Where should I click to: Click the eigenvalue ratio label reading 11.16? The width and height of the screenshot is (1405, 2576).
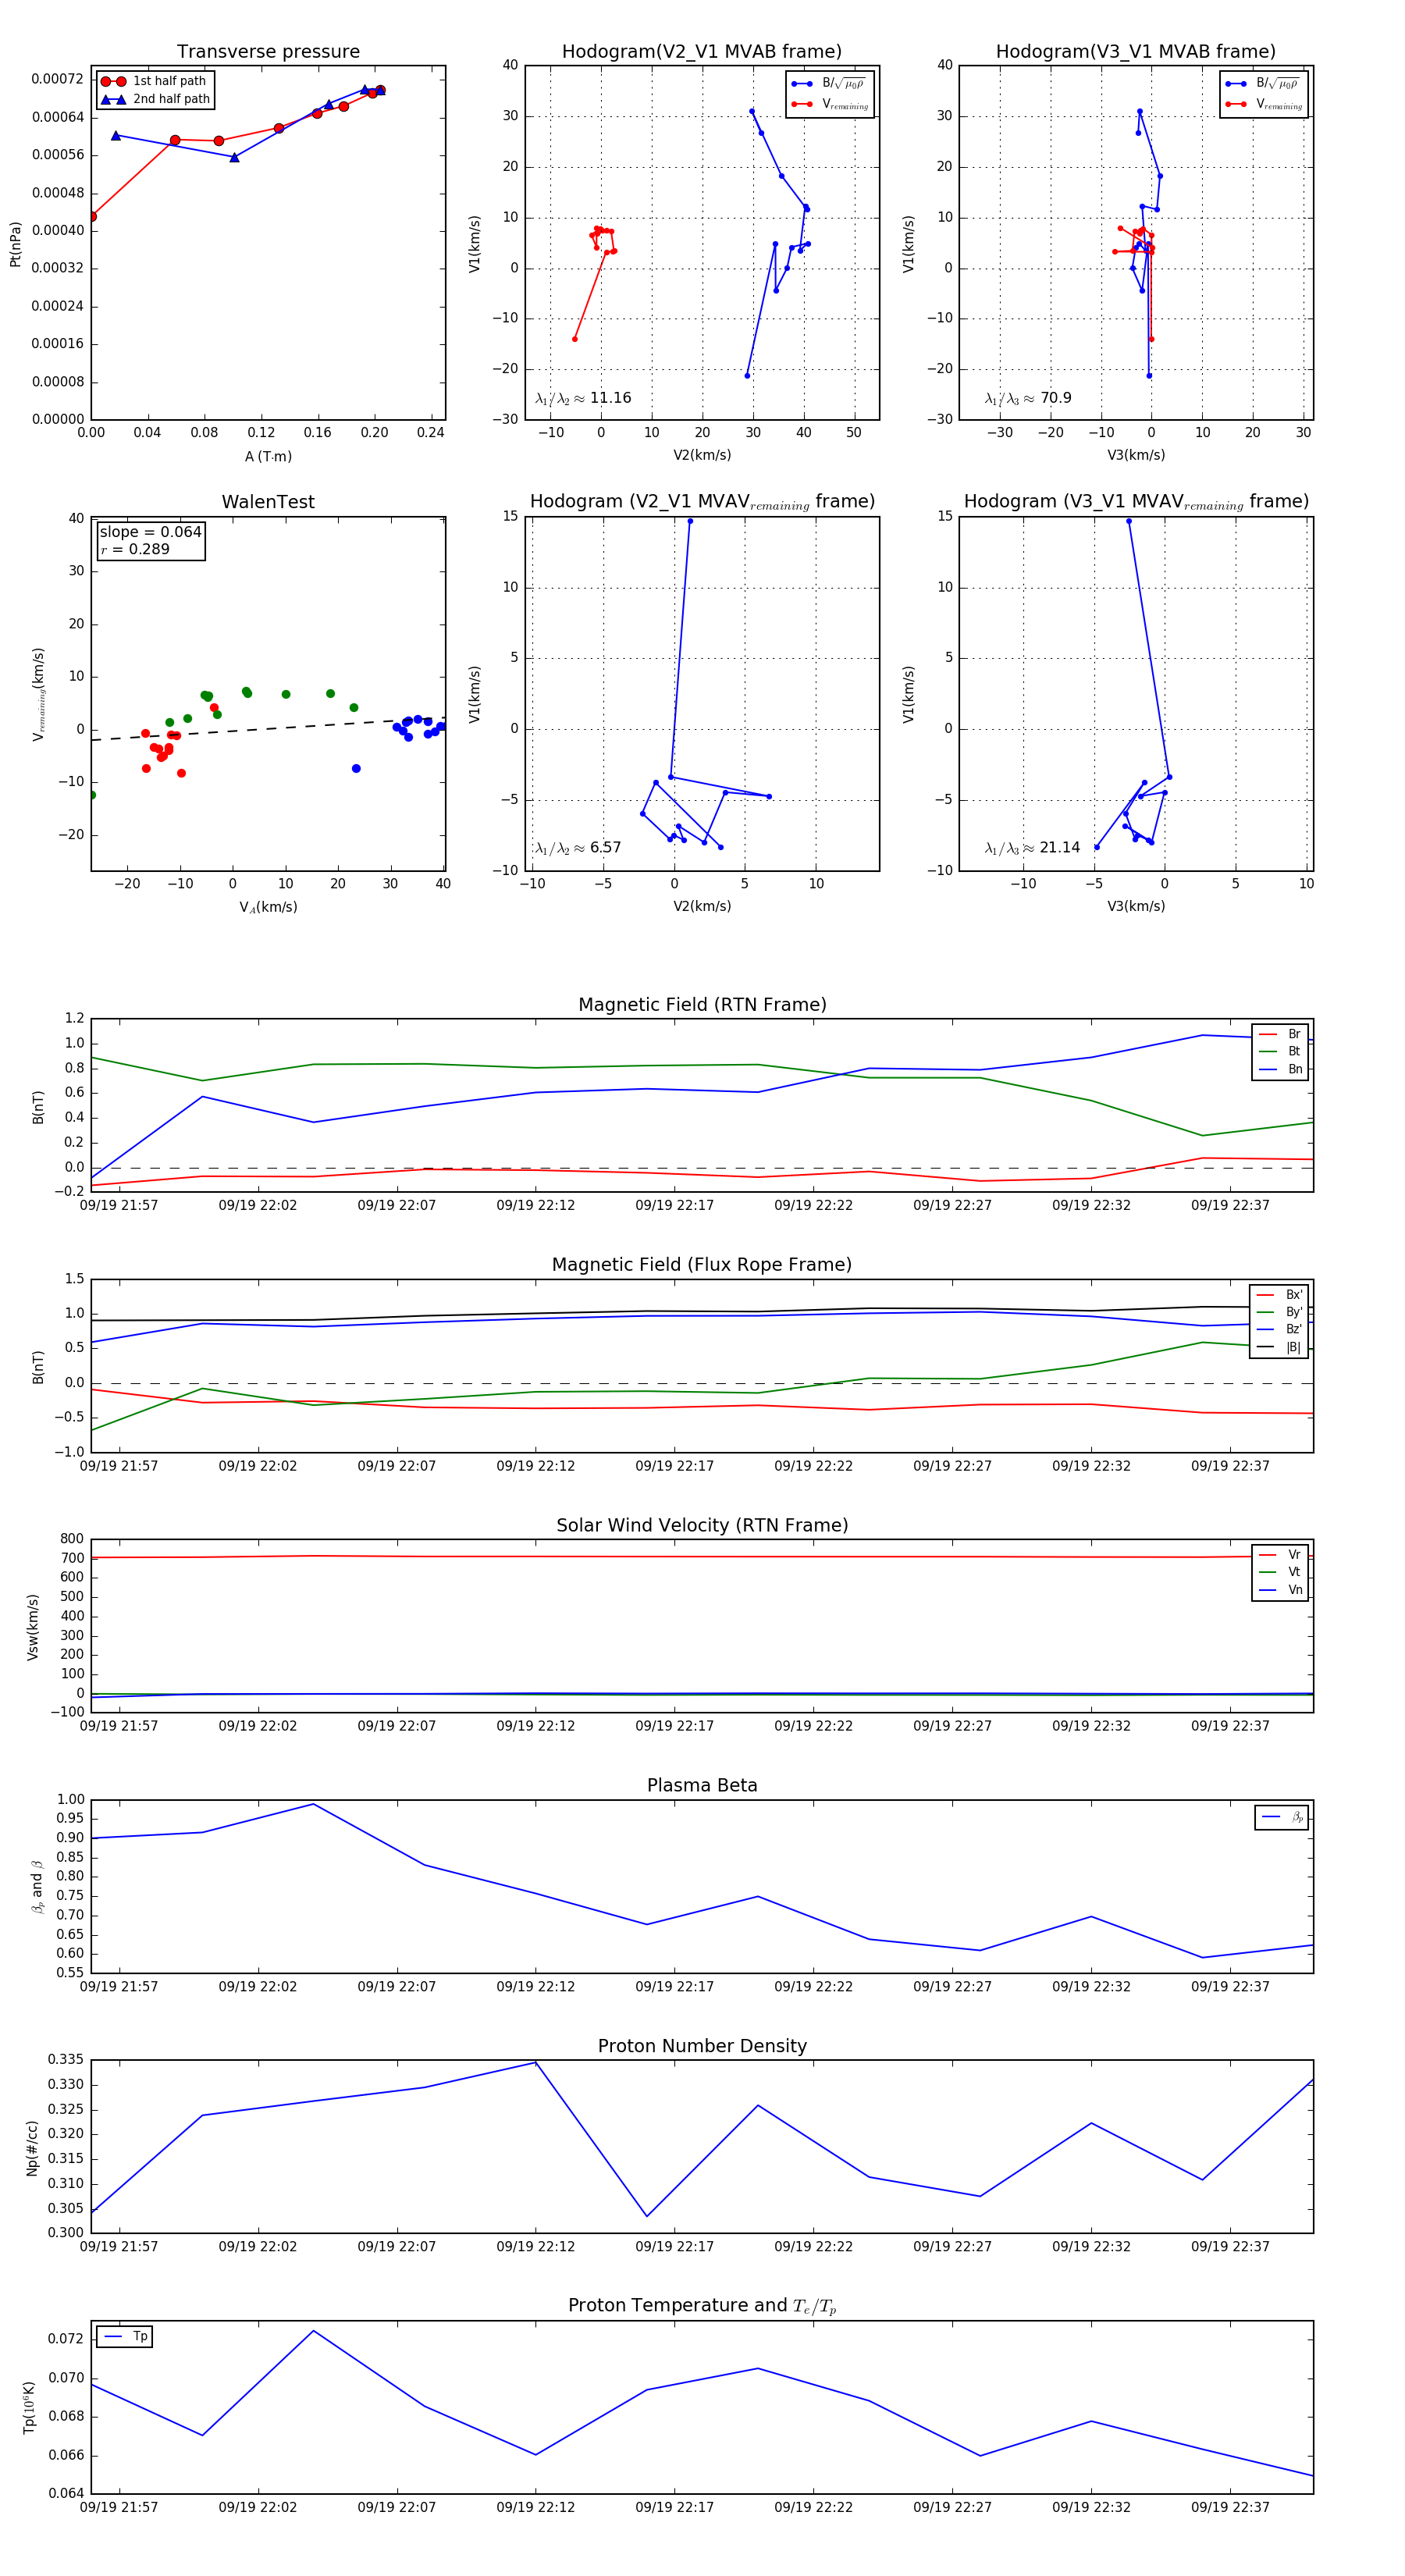(x=583, y=398)
